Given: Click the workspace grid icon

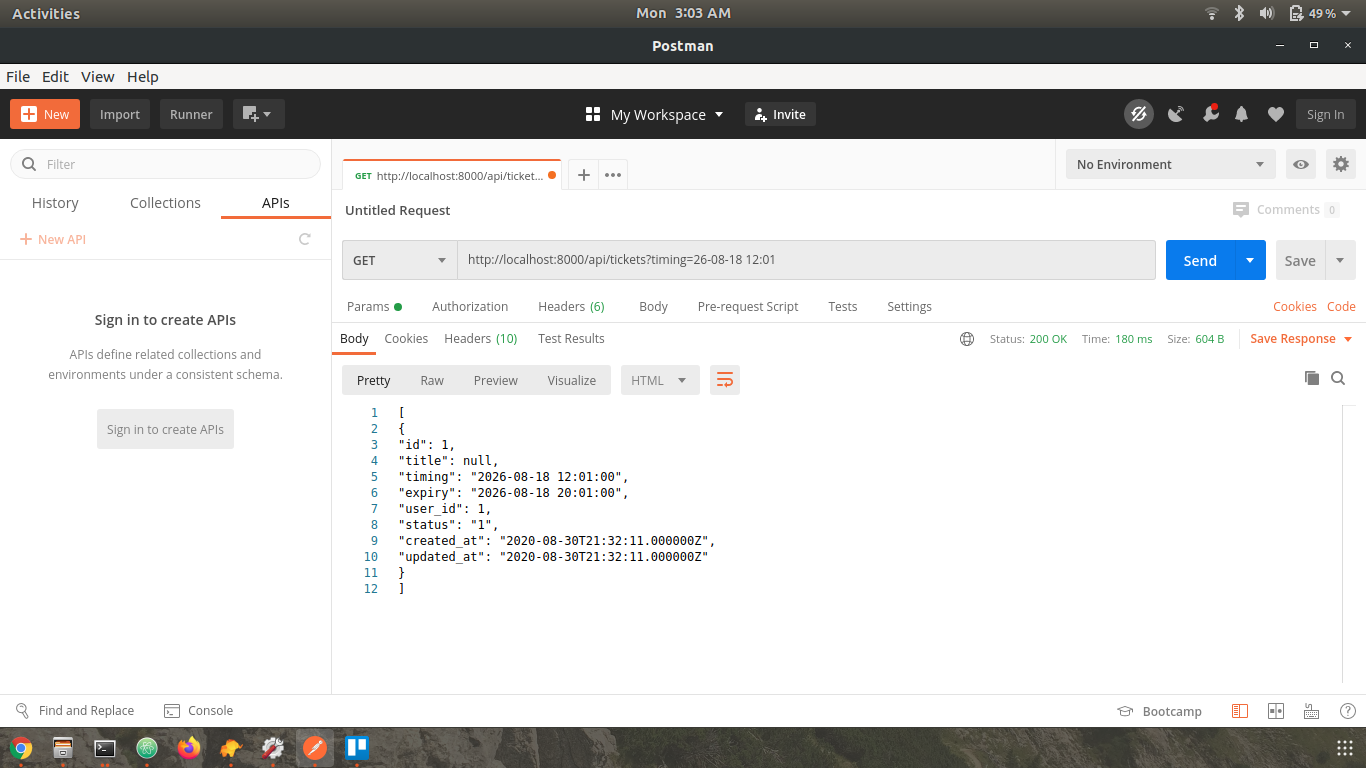Looking at the screenshot, I should click(592, 114).
